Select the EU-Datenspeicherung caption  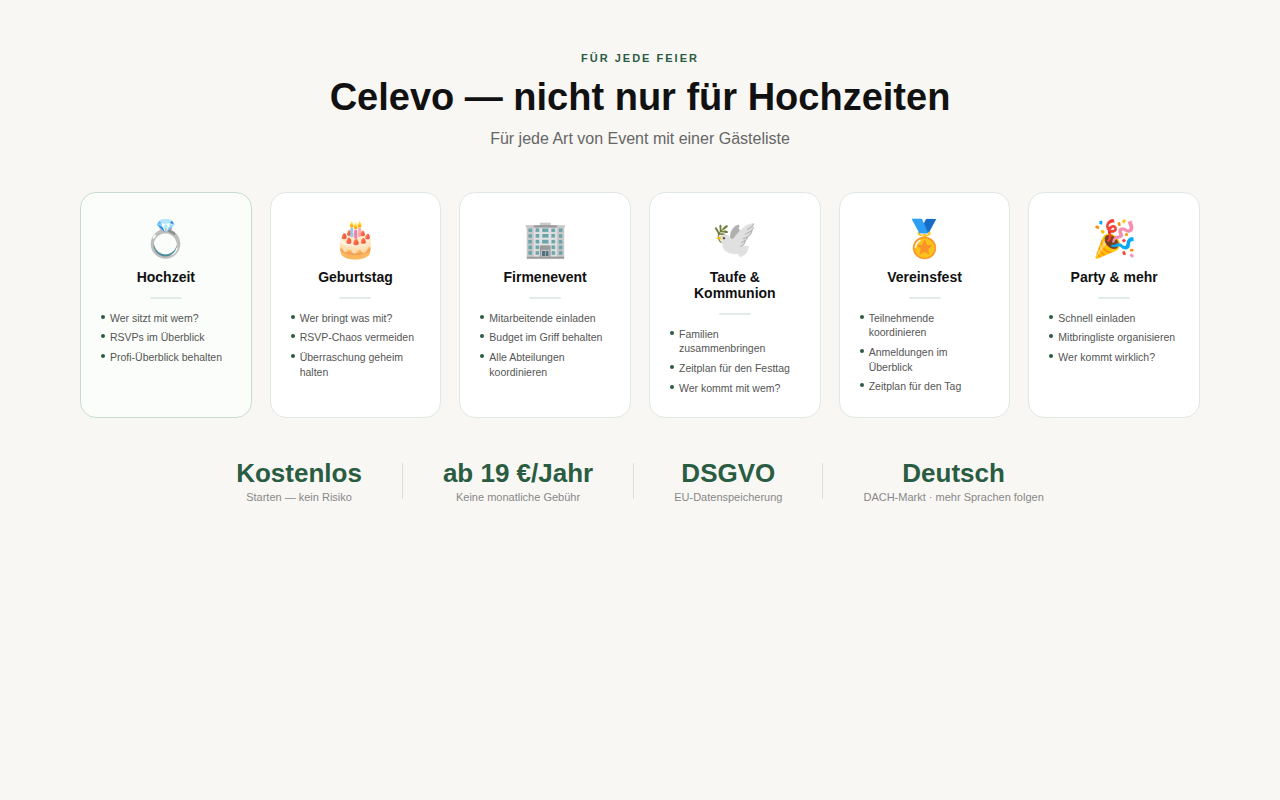(x=728, y=497)
